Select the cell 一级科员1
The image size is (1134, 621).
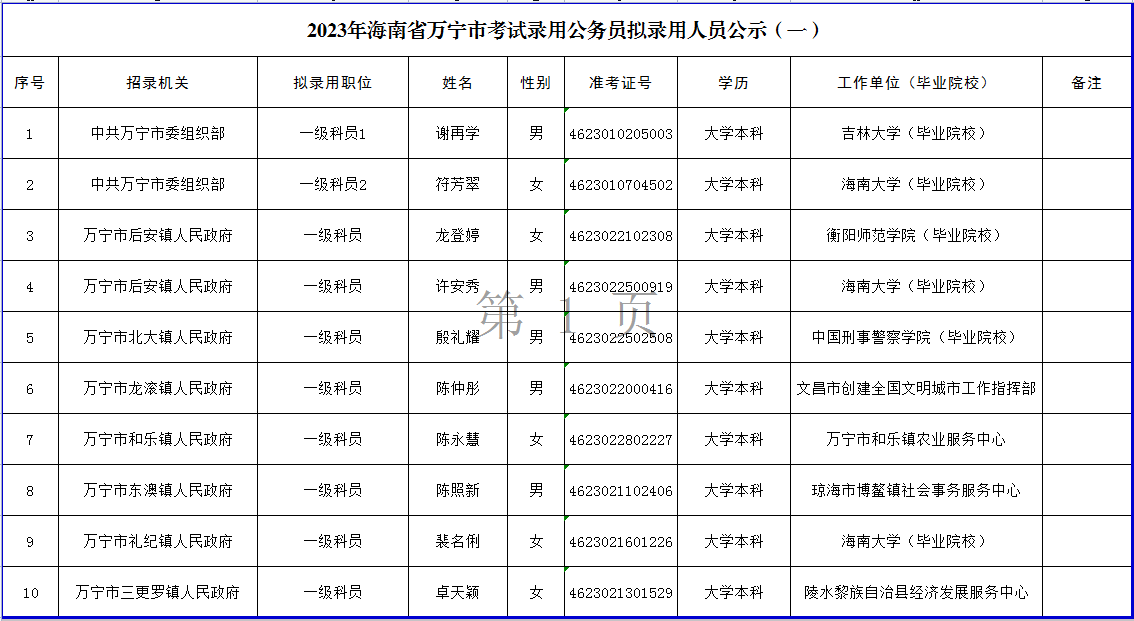click(333, 134)
